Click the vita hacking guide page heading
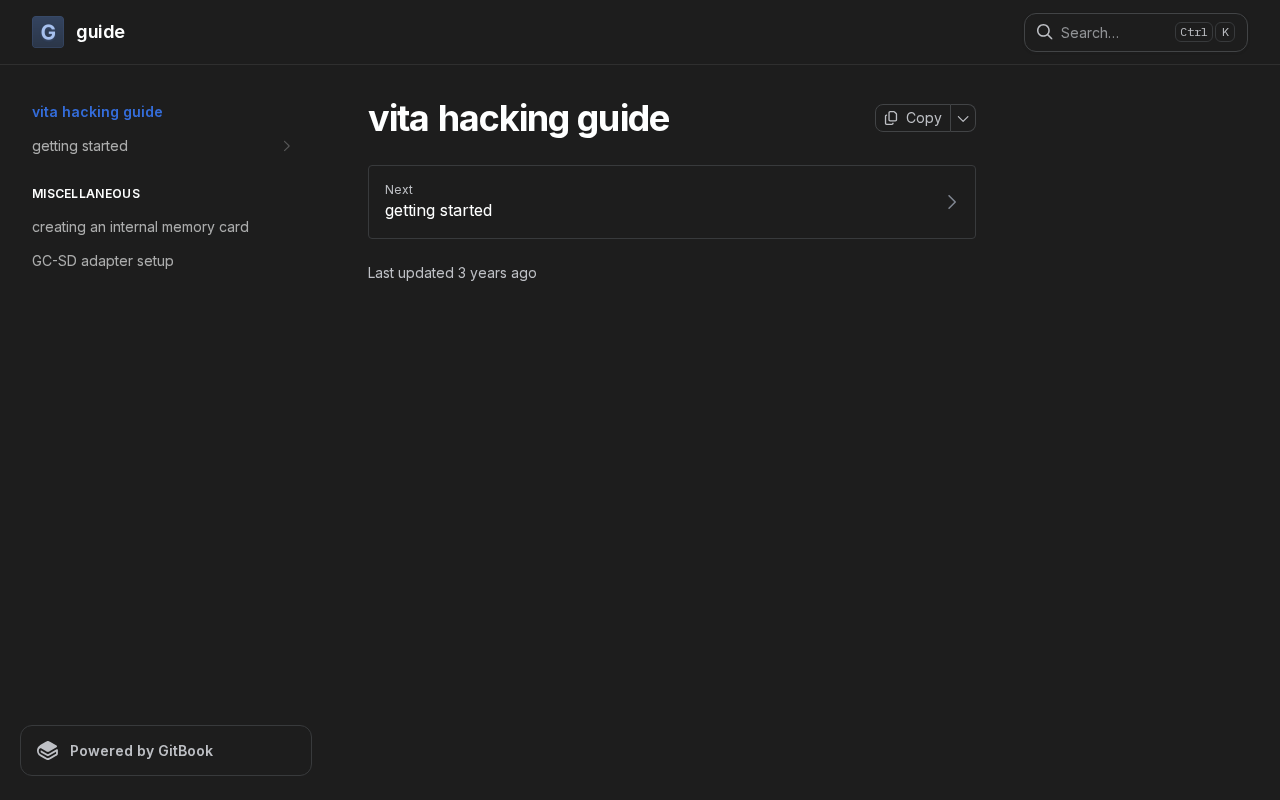The image size is (1280, 800). tap(518, 118)
